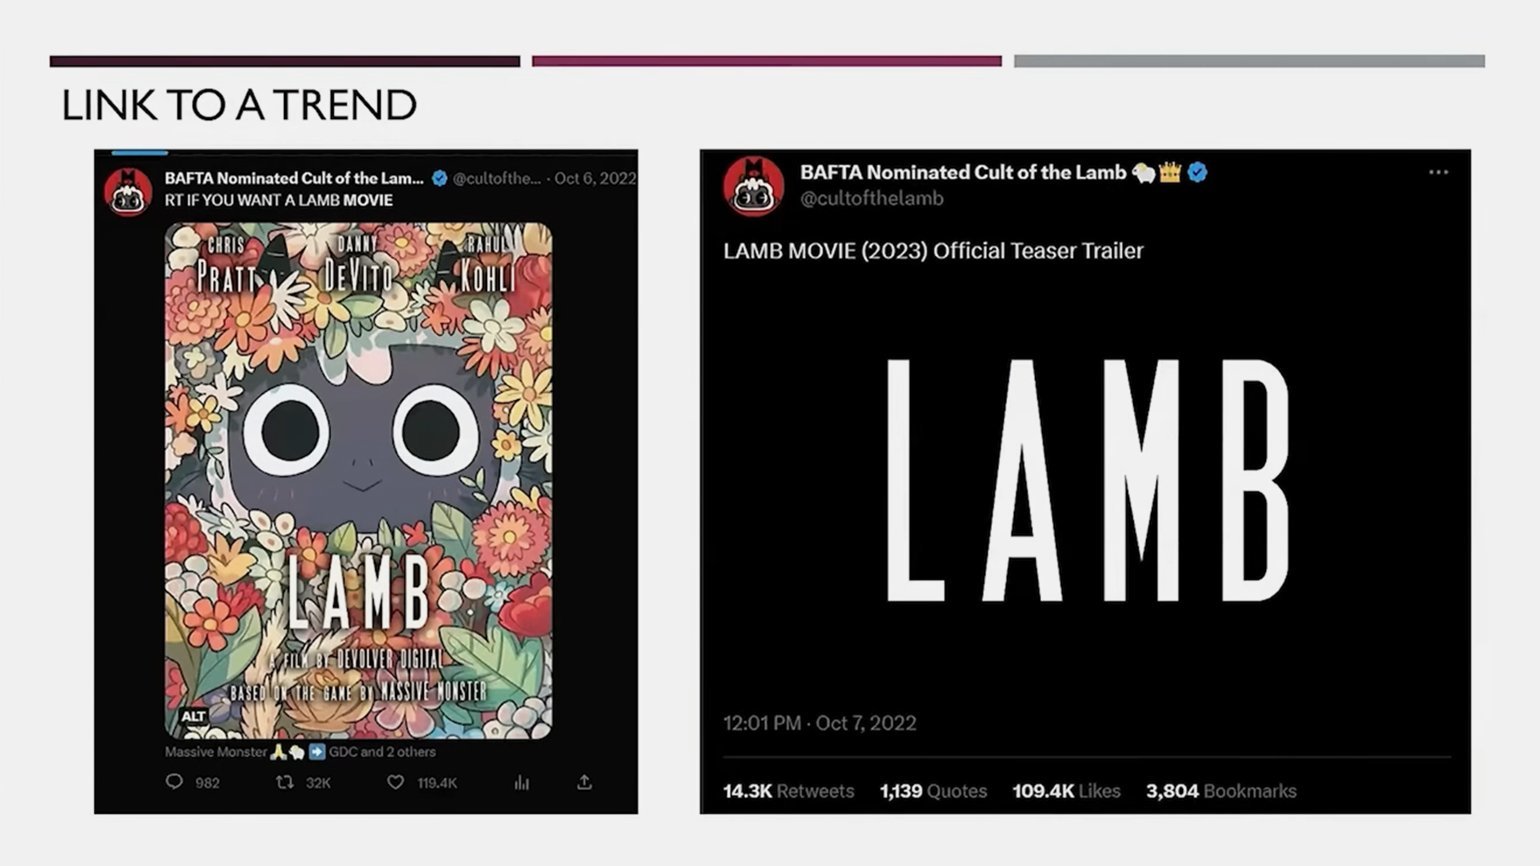View the 1,139 Quotes list
Screen dimensions: 1540x866
(x=933, y=791)
